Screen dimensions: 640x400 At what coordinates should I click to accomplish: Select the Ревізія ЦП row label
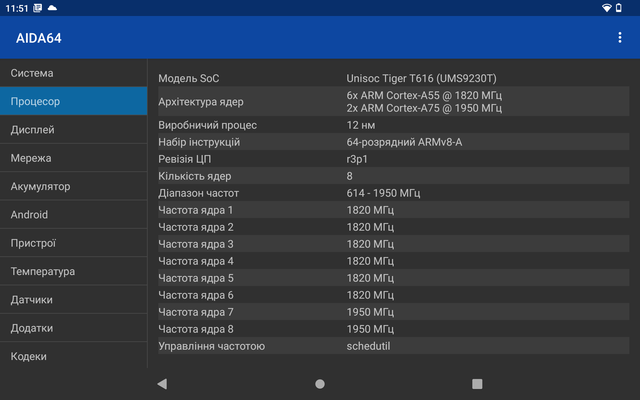pyautogui.click(x=185, y=159)
